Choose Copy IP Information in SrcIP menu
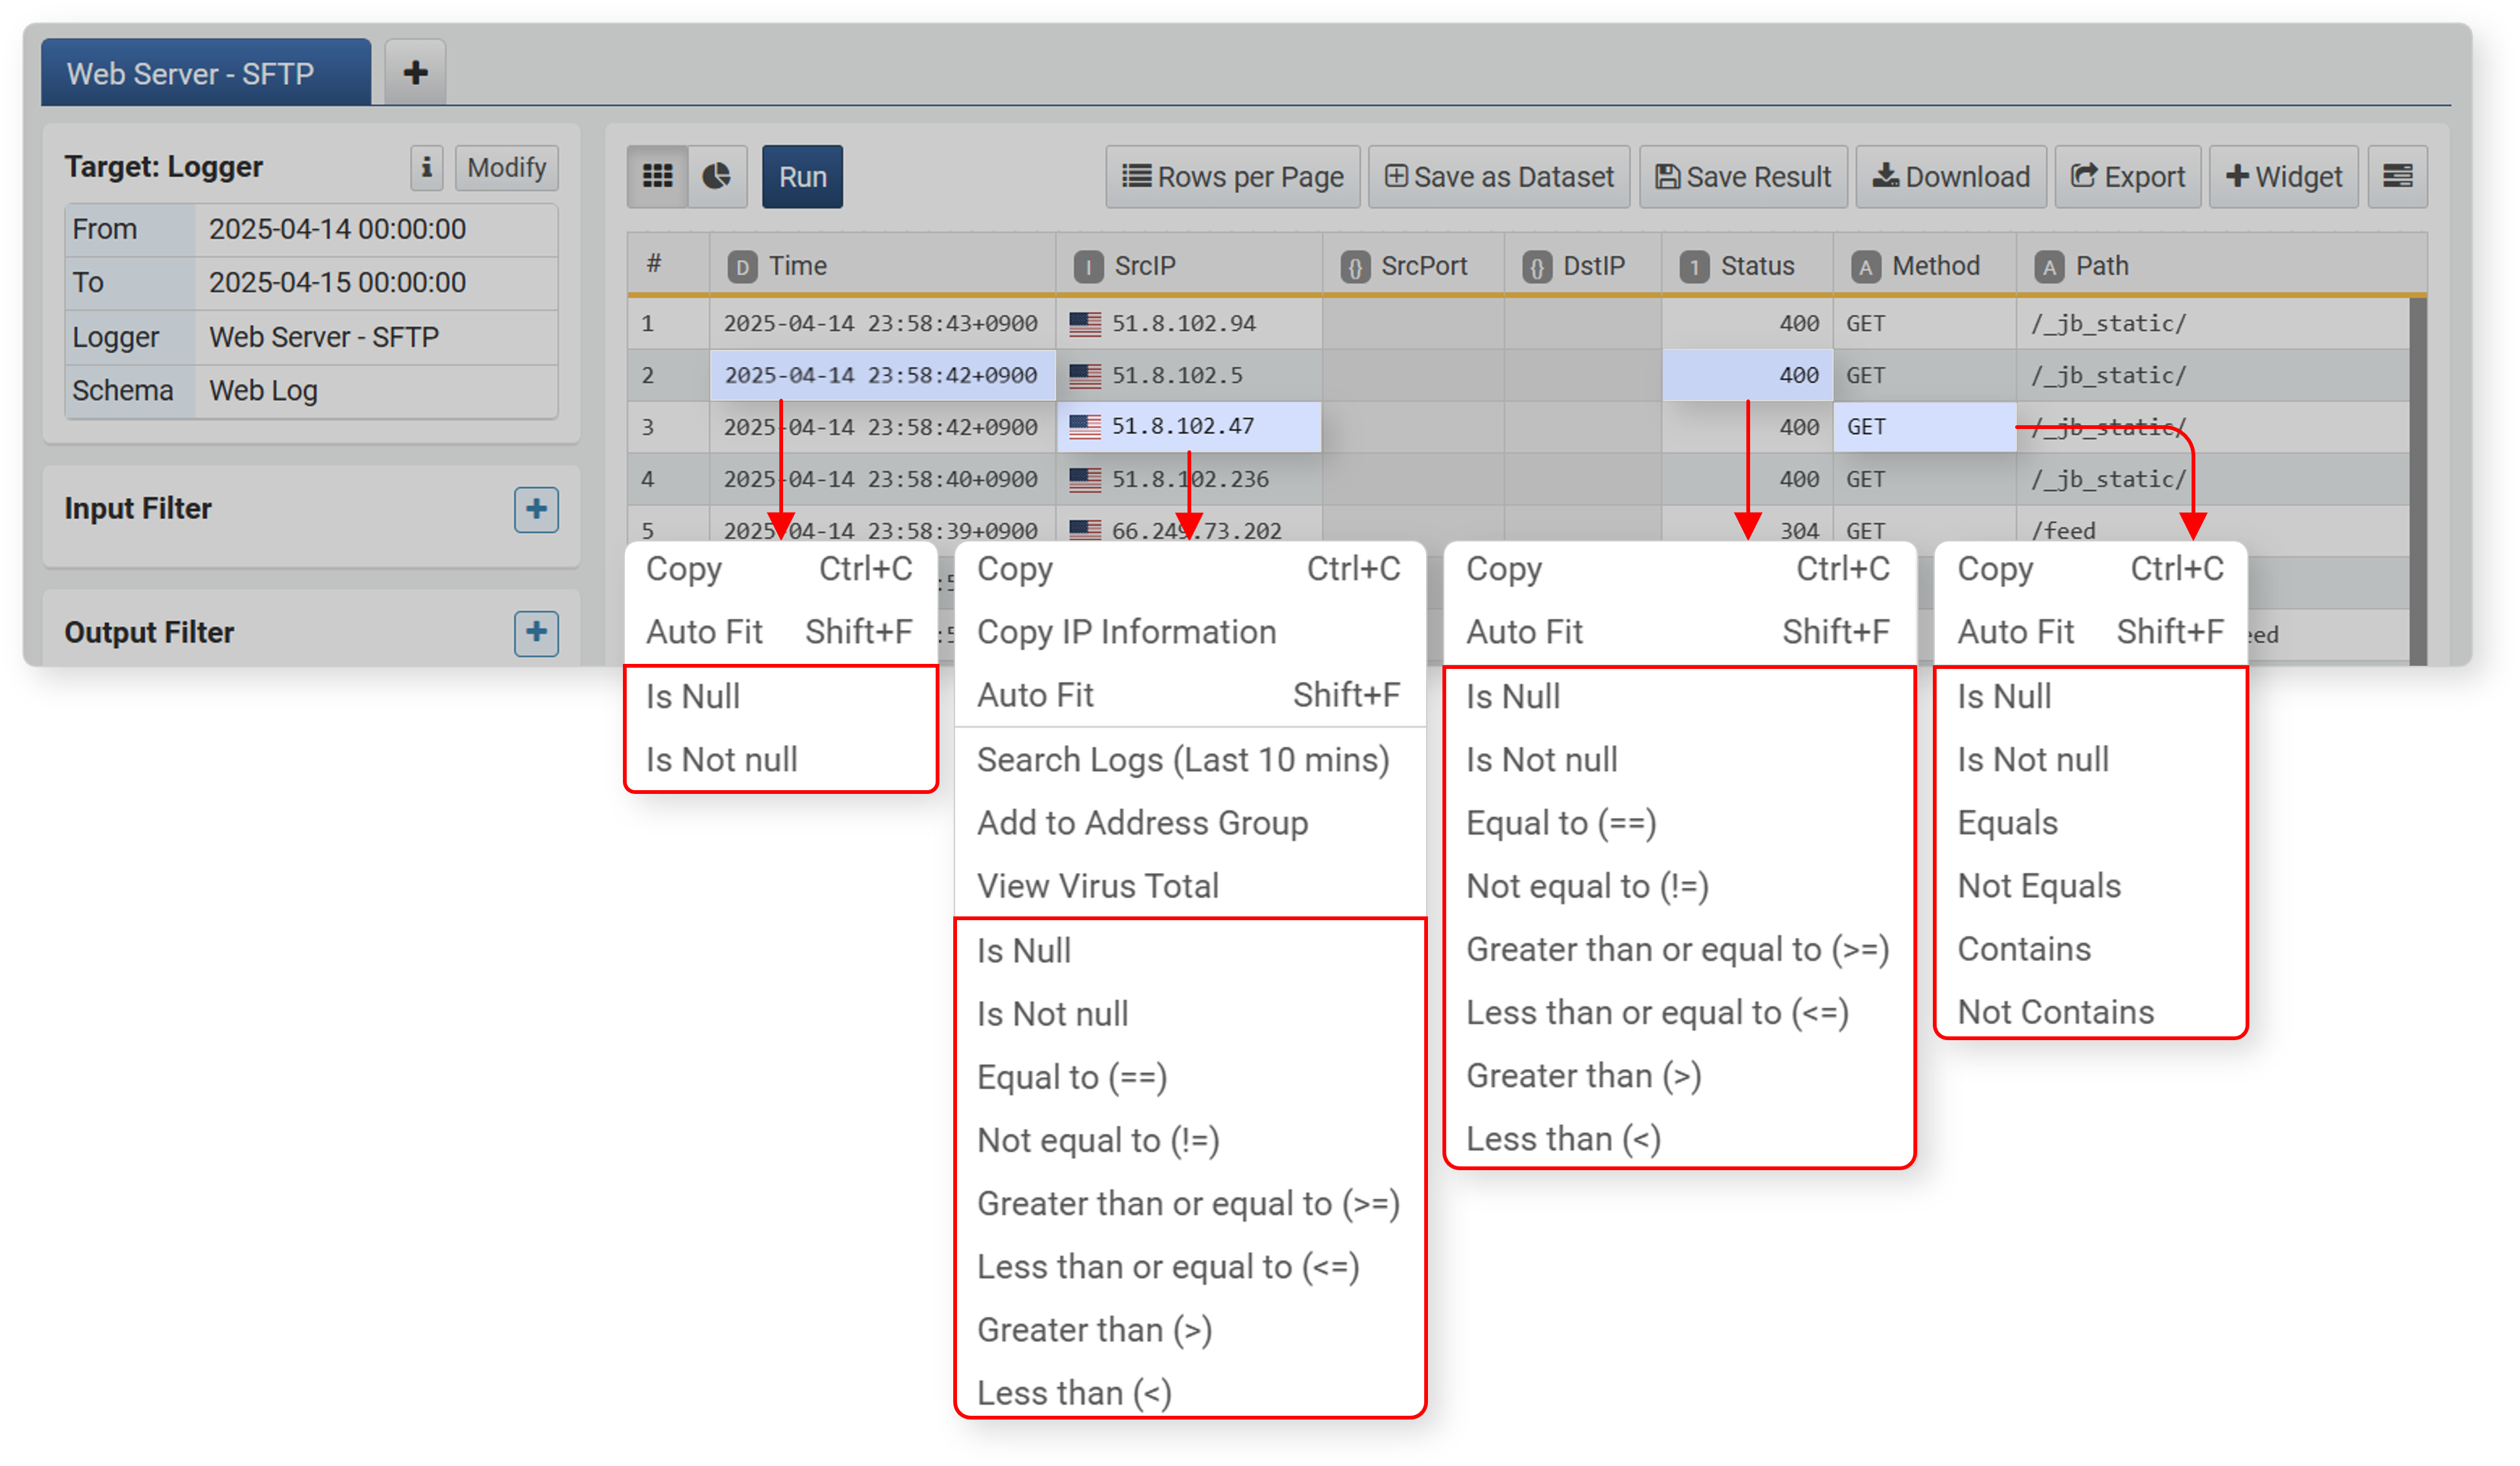Viewport: 2520px width, 1466px height. pyautogui.click(x=1189, y=632)
